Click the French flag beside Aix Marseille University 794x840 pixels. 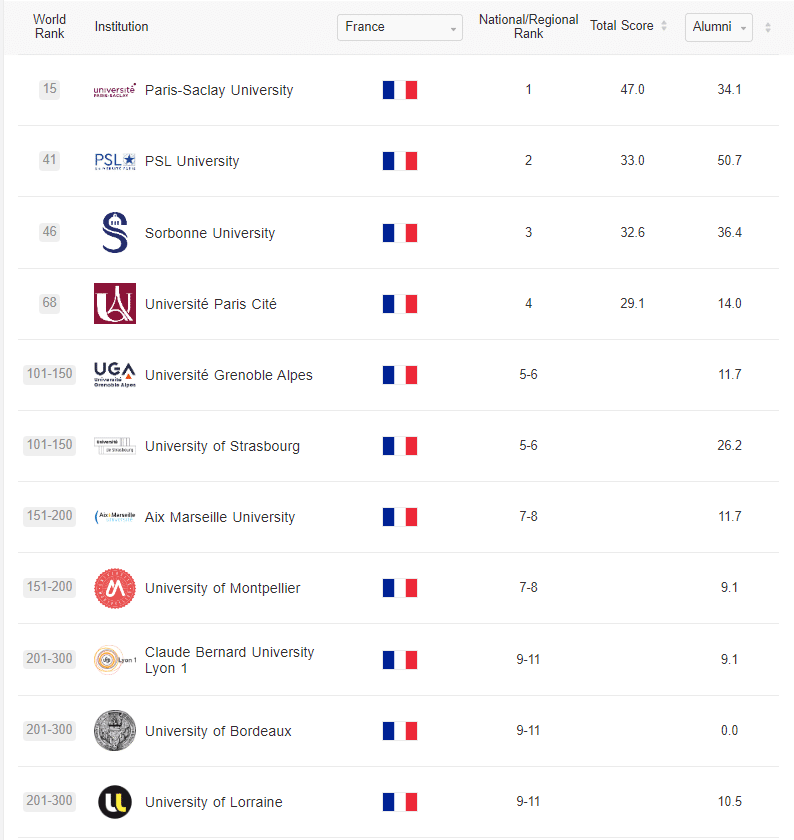coord(400,517)
